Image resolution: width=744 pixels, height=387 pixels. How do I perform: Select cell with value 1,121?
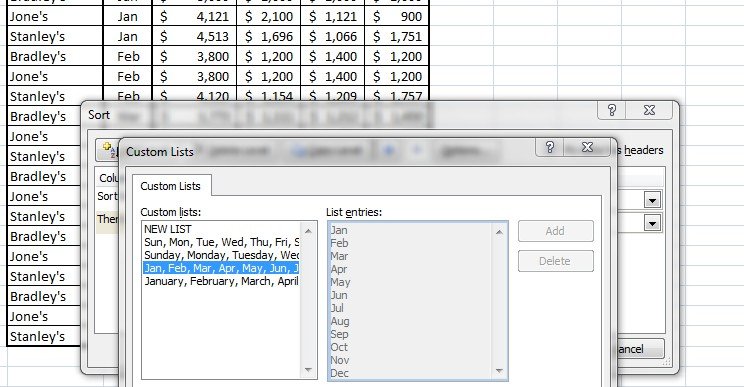[333, 17]
